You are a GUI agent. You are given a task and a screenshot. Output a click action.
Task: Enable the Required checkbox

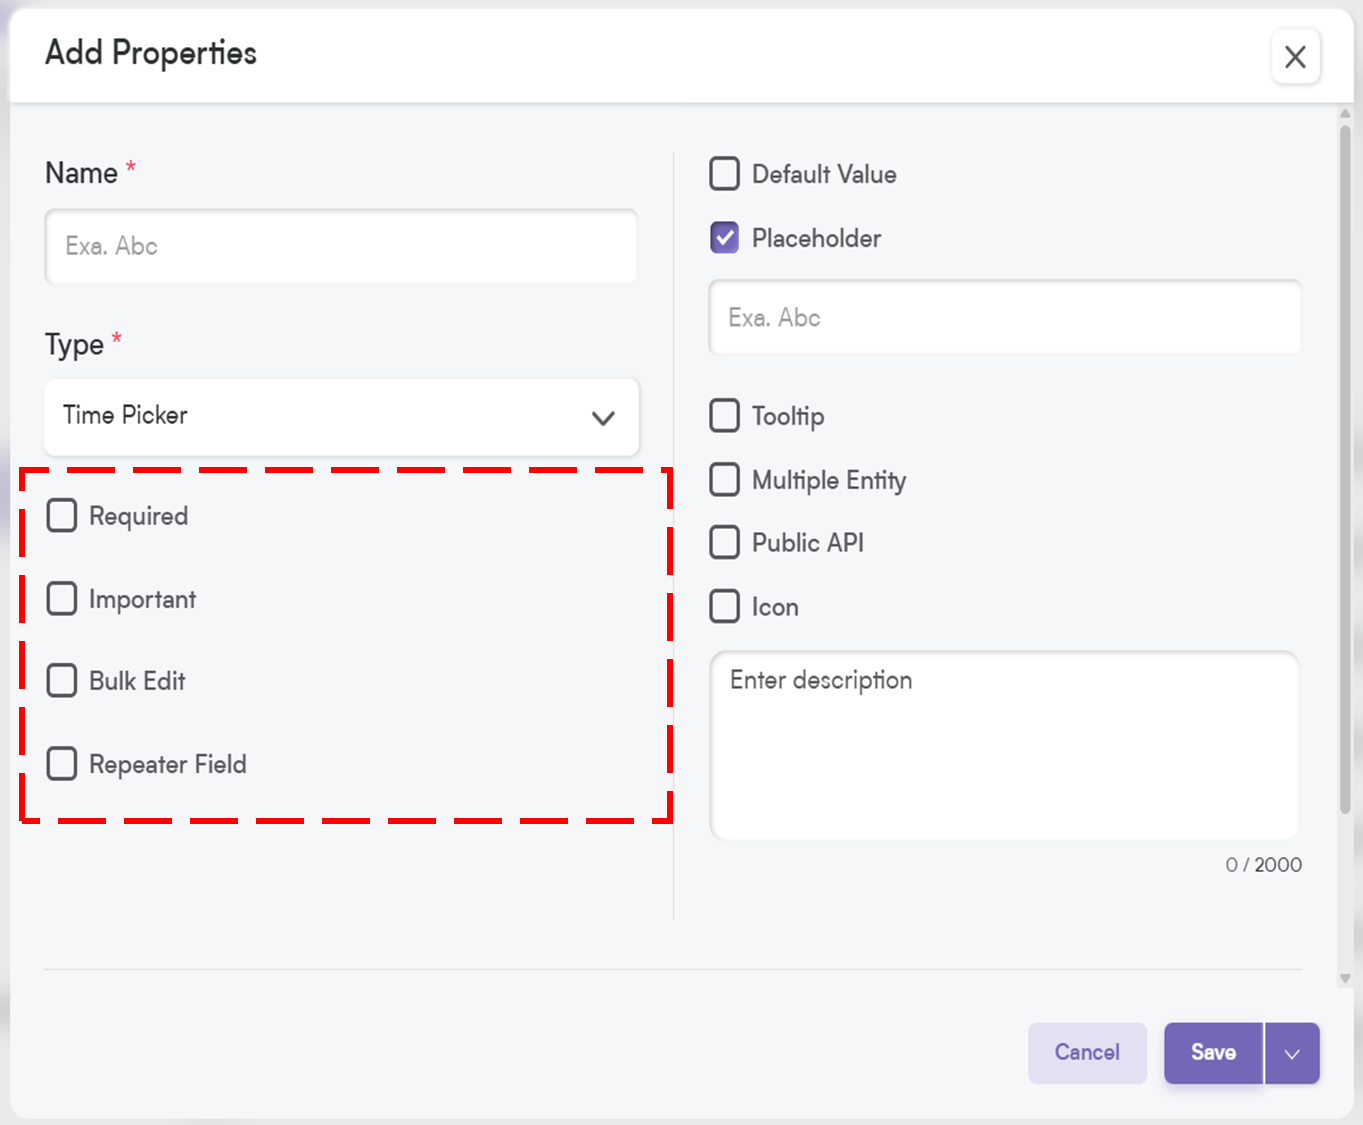(x=62, y=516)
